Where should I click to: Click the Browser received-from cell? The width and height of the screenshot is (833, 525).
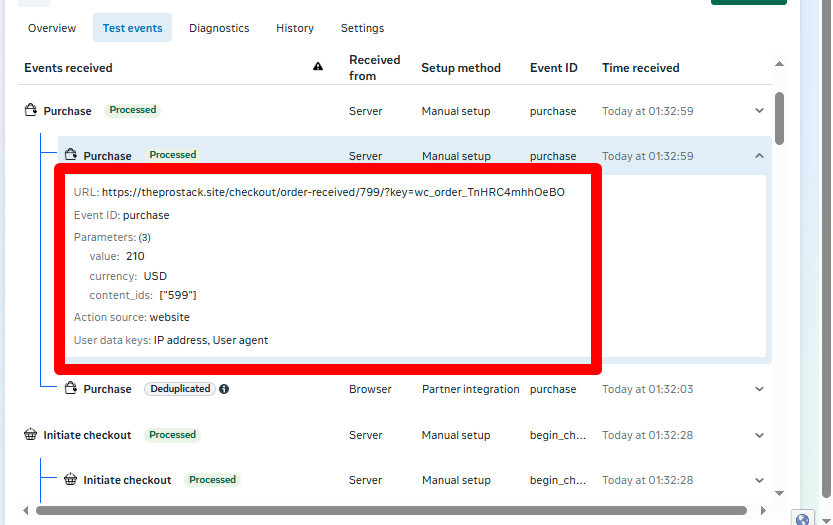coord(370,389)
